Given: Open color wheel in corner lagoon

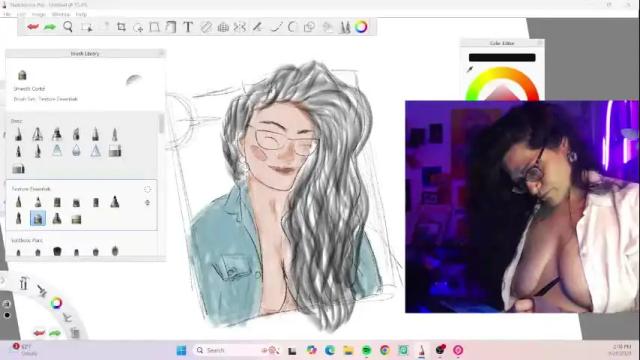Looking at the screenshot, I should tap(56, 303).
